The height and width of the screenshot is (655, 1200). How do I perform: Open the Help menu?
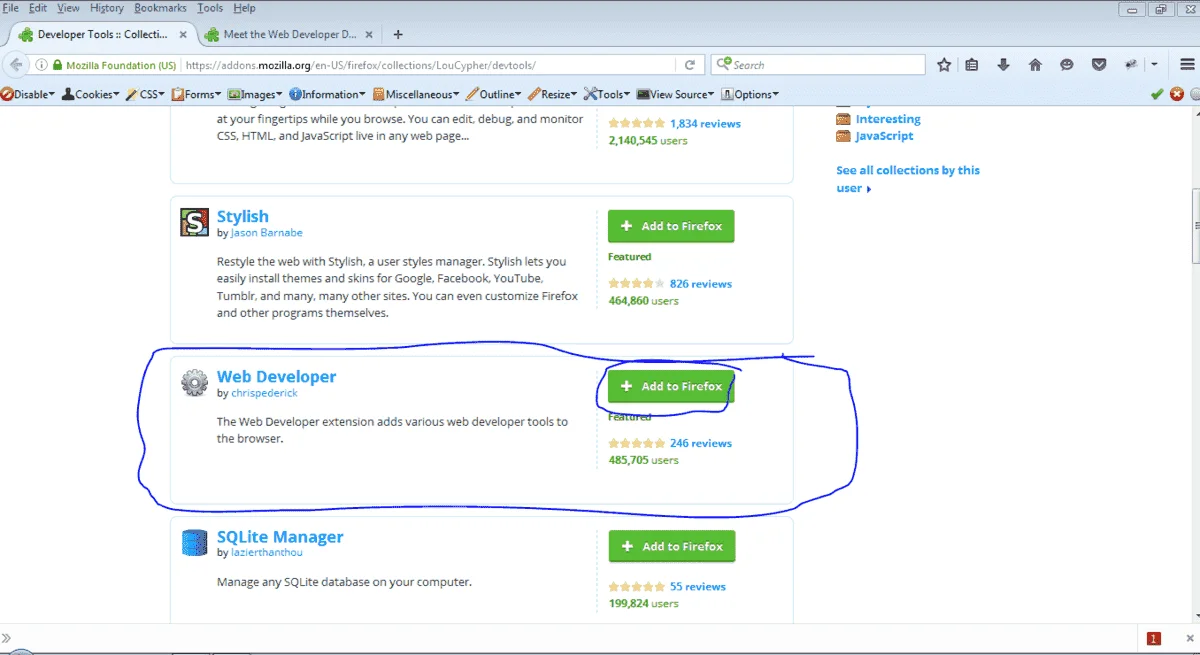244,8
